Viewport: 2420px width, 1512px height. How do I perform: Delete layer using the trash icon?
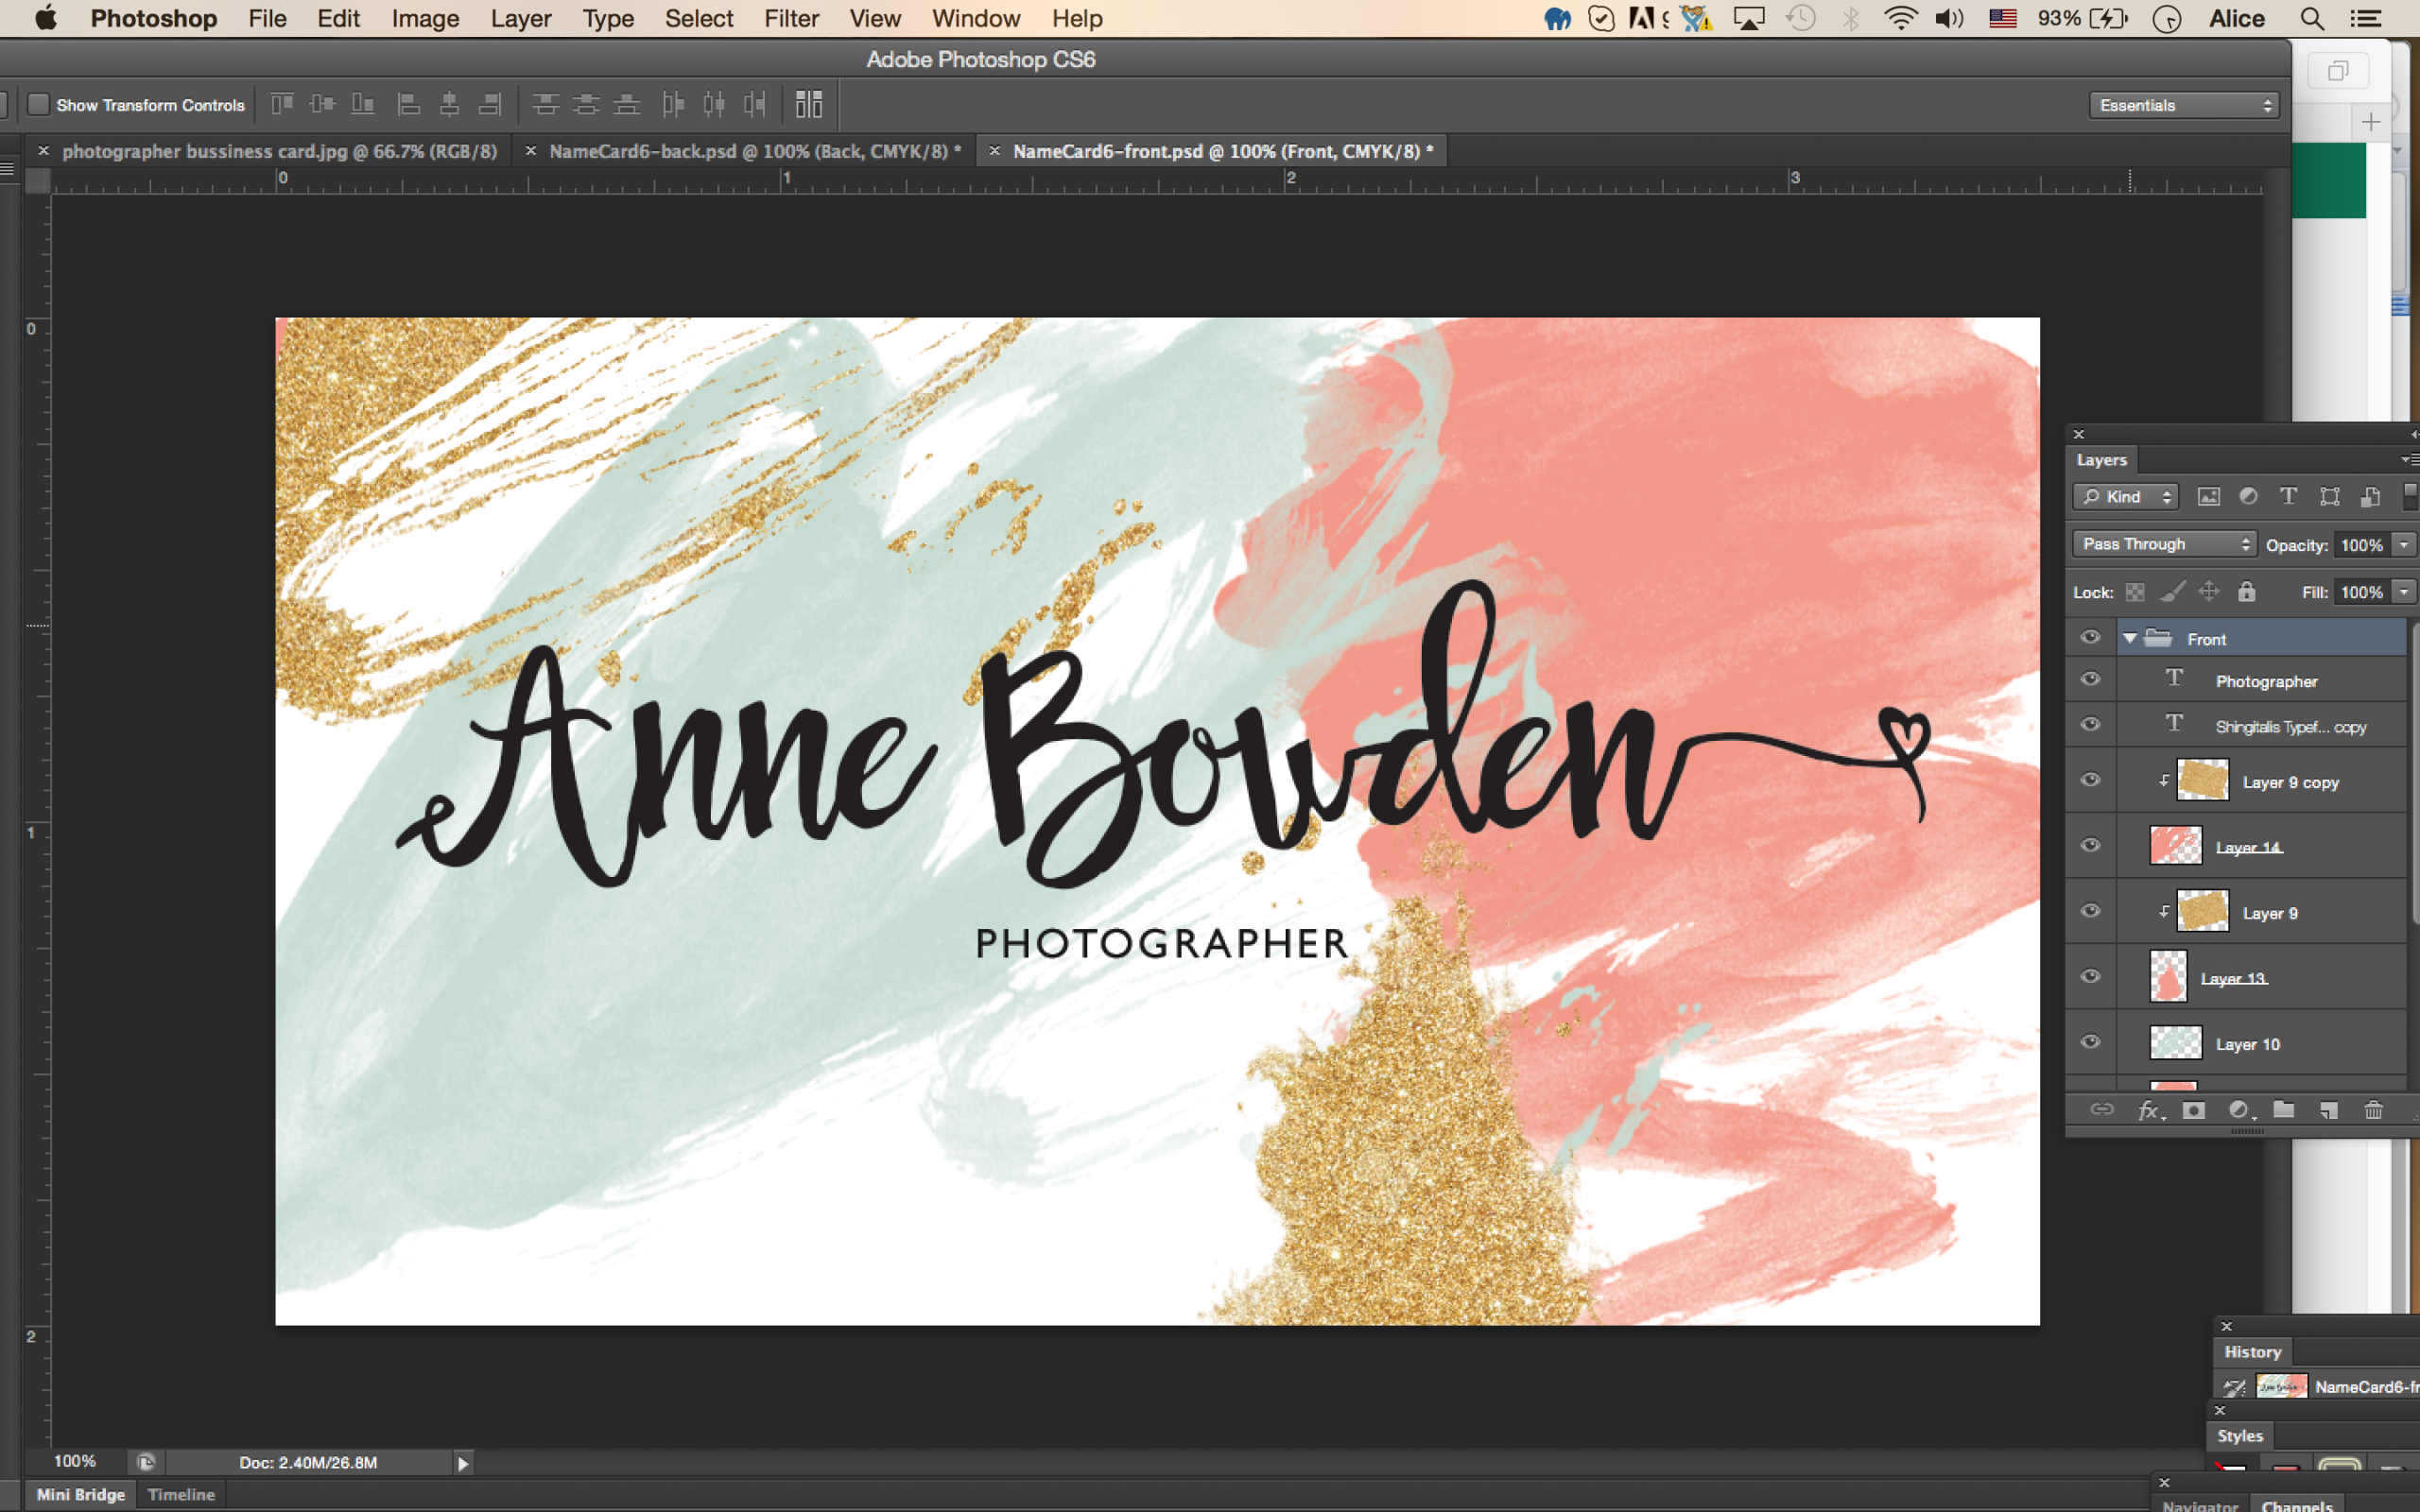(x=2373, y=1110)
